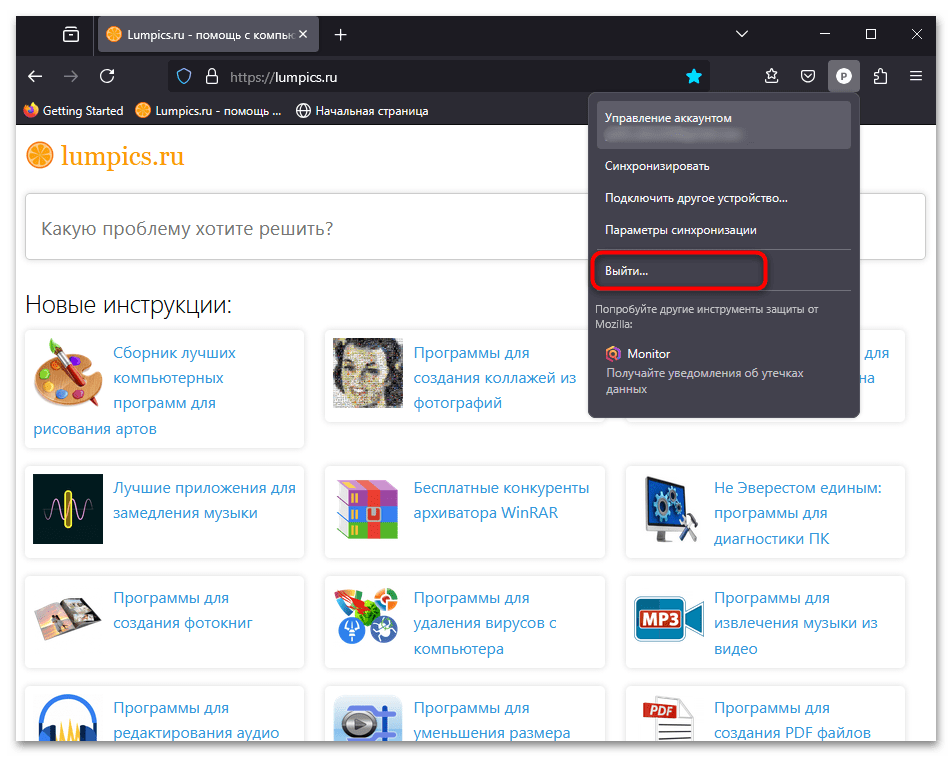Image resolution: width=952 pixels, height=757 pixels.
Task: Focus the Какую проблему хотите решить search field
Action: pos(475,227)
